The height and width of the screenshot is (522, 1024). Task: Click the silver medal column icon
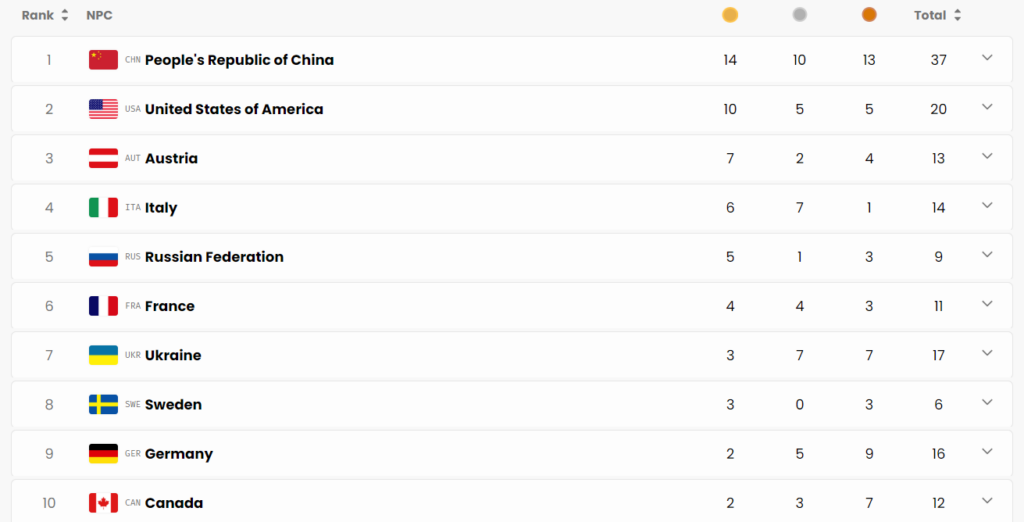pyautogui.click(x=799, y=15)
